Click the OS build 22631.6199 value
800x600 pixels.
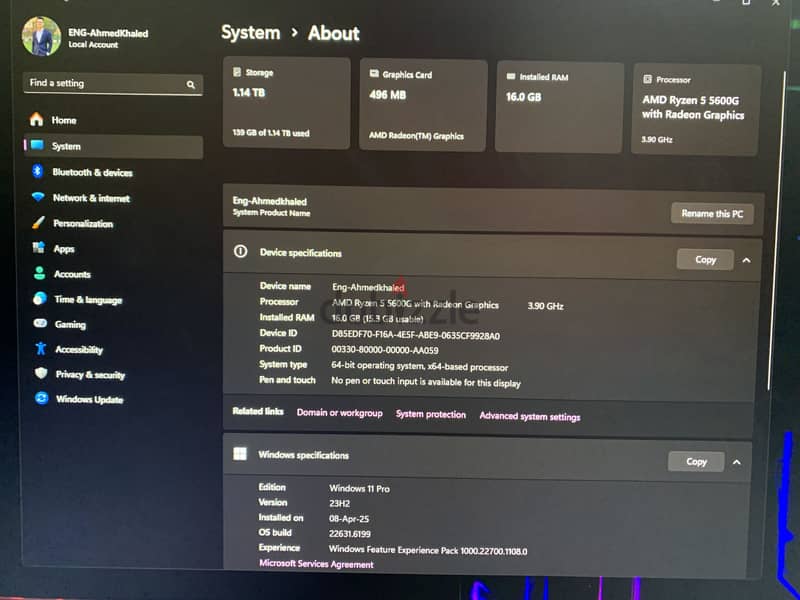[x=350, y=534]
